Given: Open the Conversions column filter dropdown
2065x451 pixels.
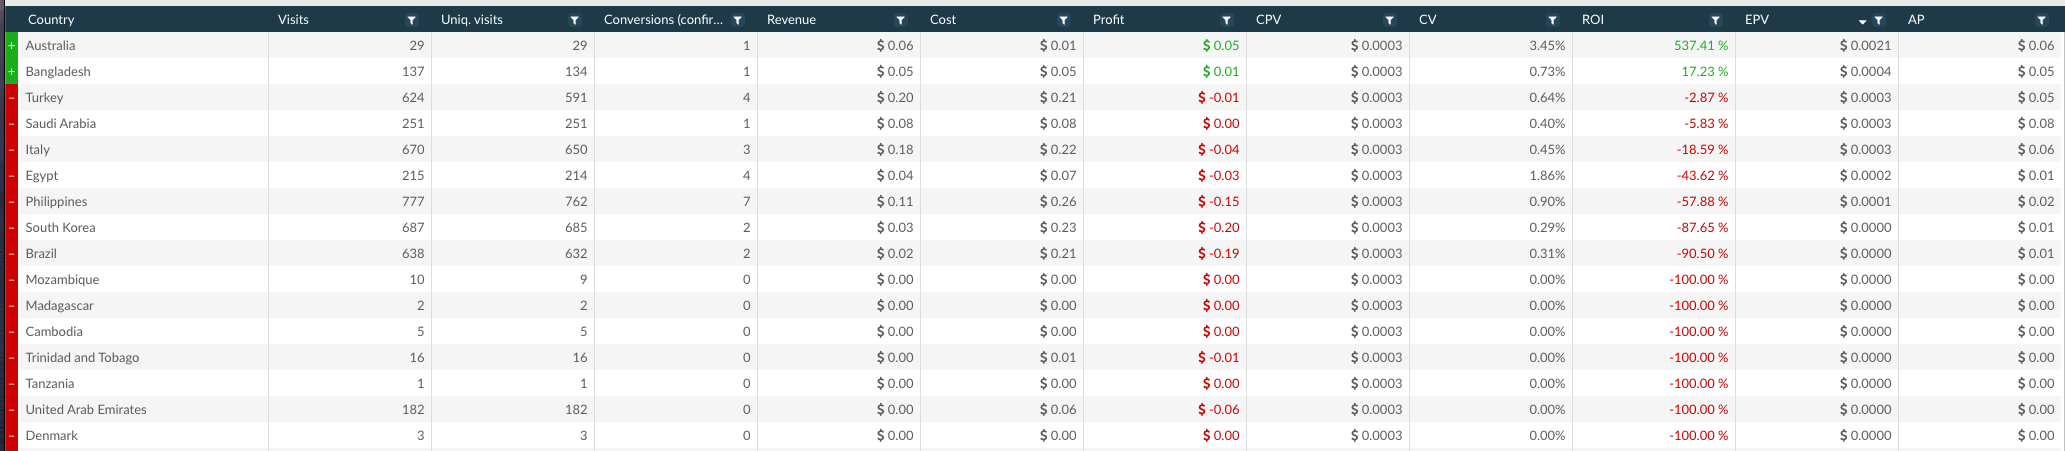Looking at the screenshot, I should (x=738, y=20).
